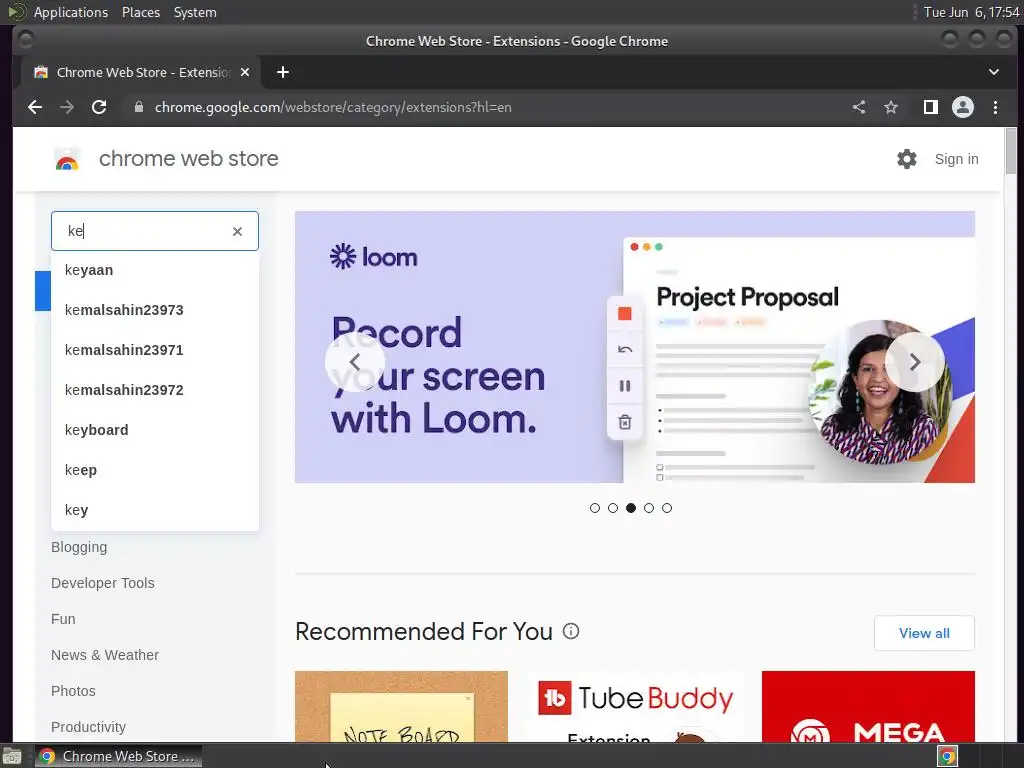Open the Chrome profile avatar

click(963, 107)
